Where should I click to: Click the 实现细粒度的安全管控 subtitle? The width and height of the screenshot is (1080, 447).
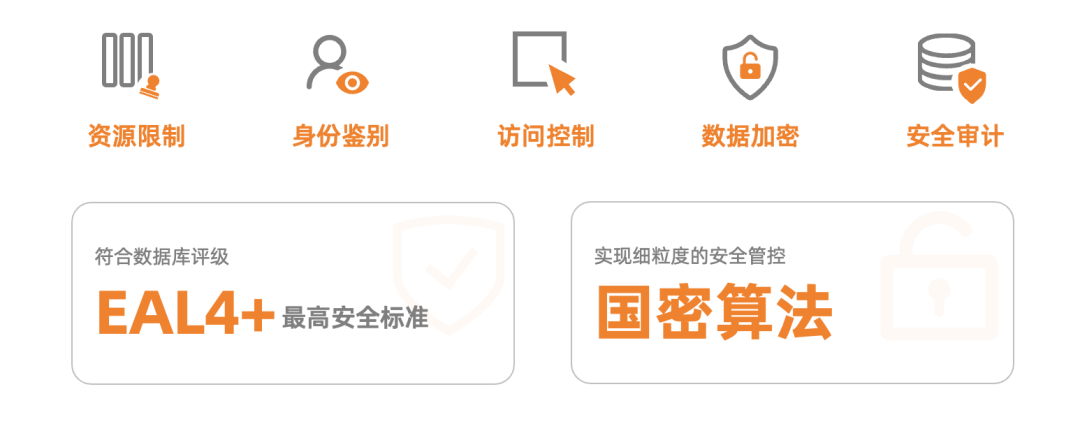pos(689,257)
